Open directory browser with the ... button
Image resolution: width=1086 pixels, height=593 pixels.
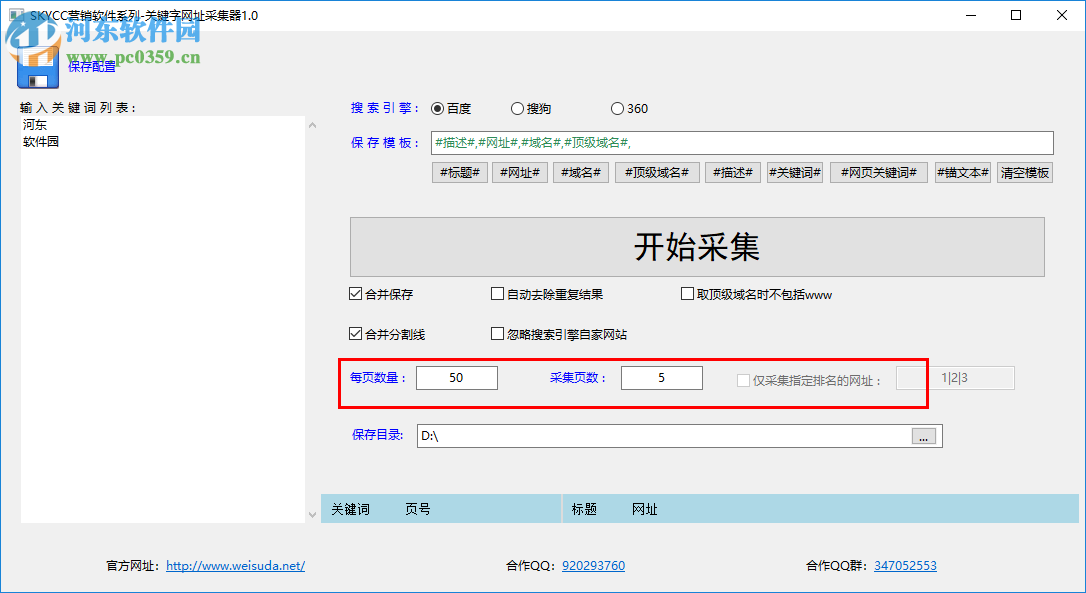(x=922, y=435)
